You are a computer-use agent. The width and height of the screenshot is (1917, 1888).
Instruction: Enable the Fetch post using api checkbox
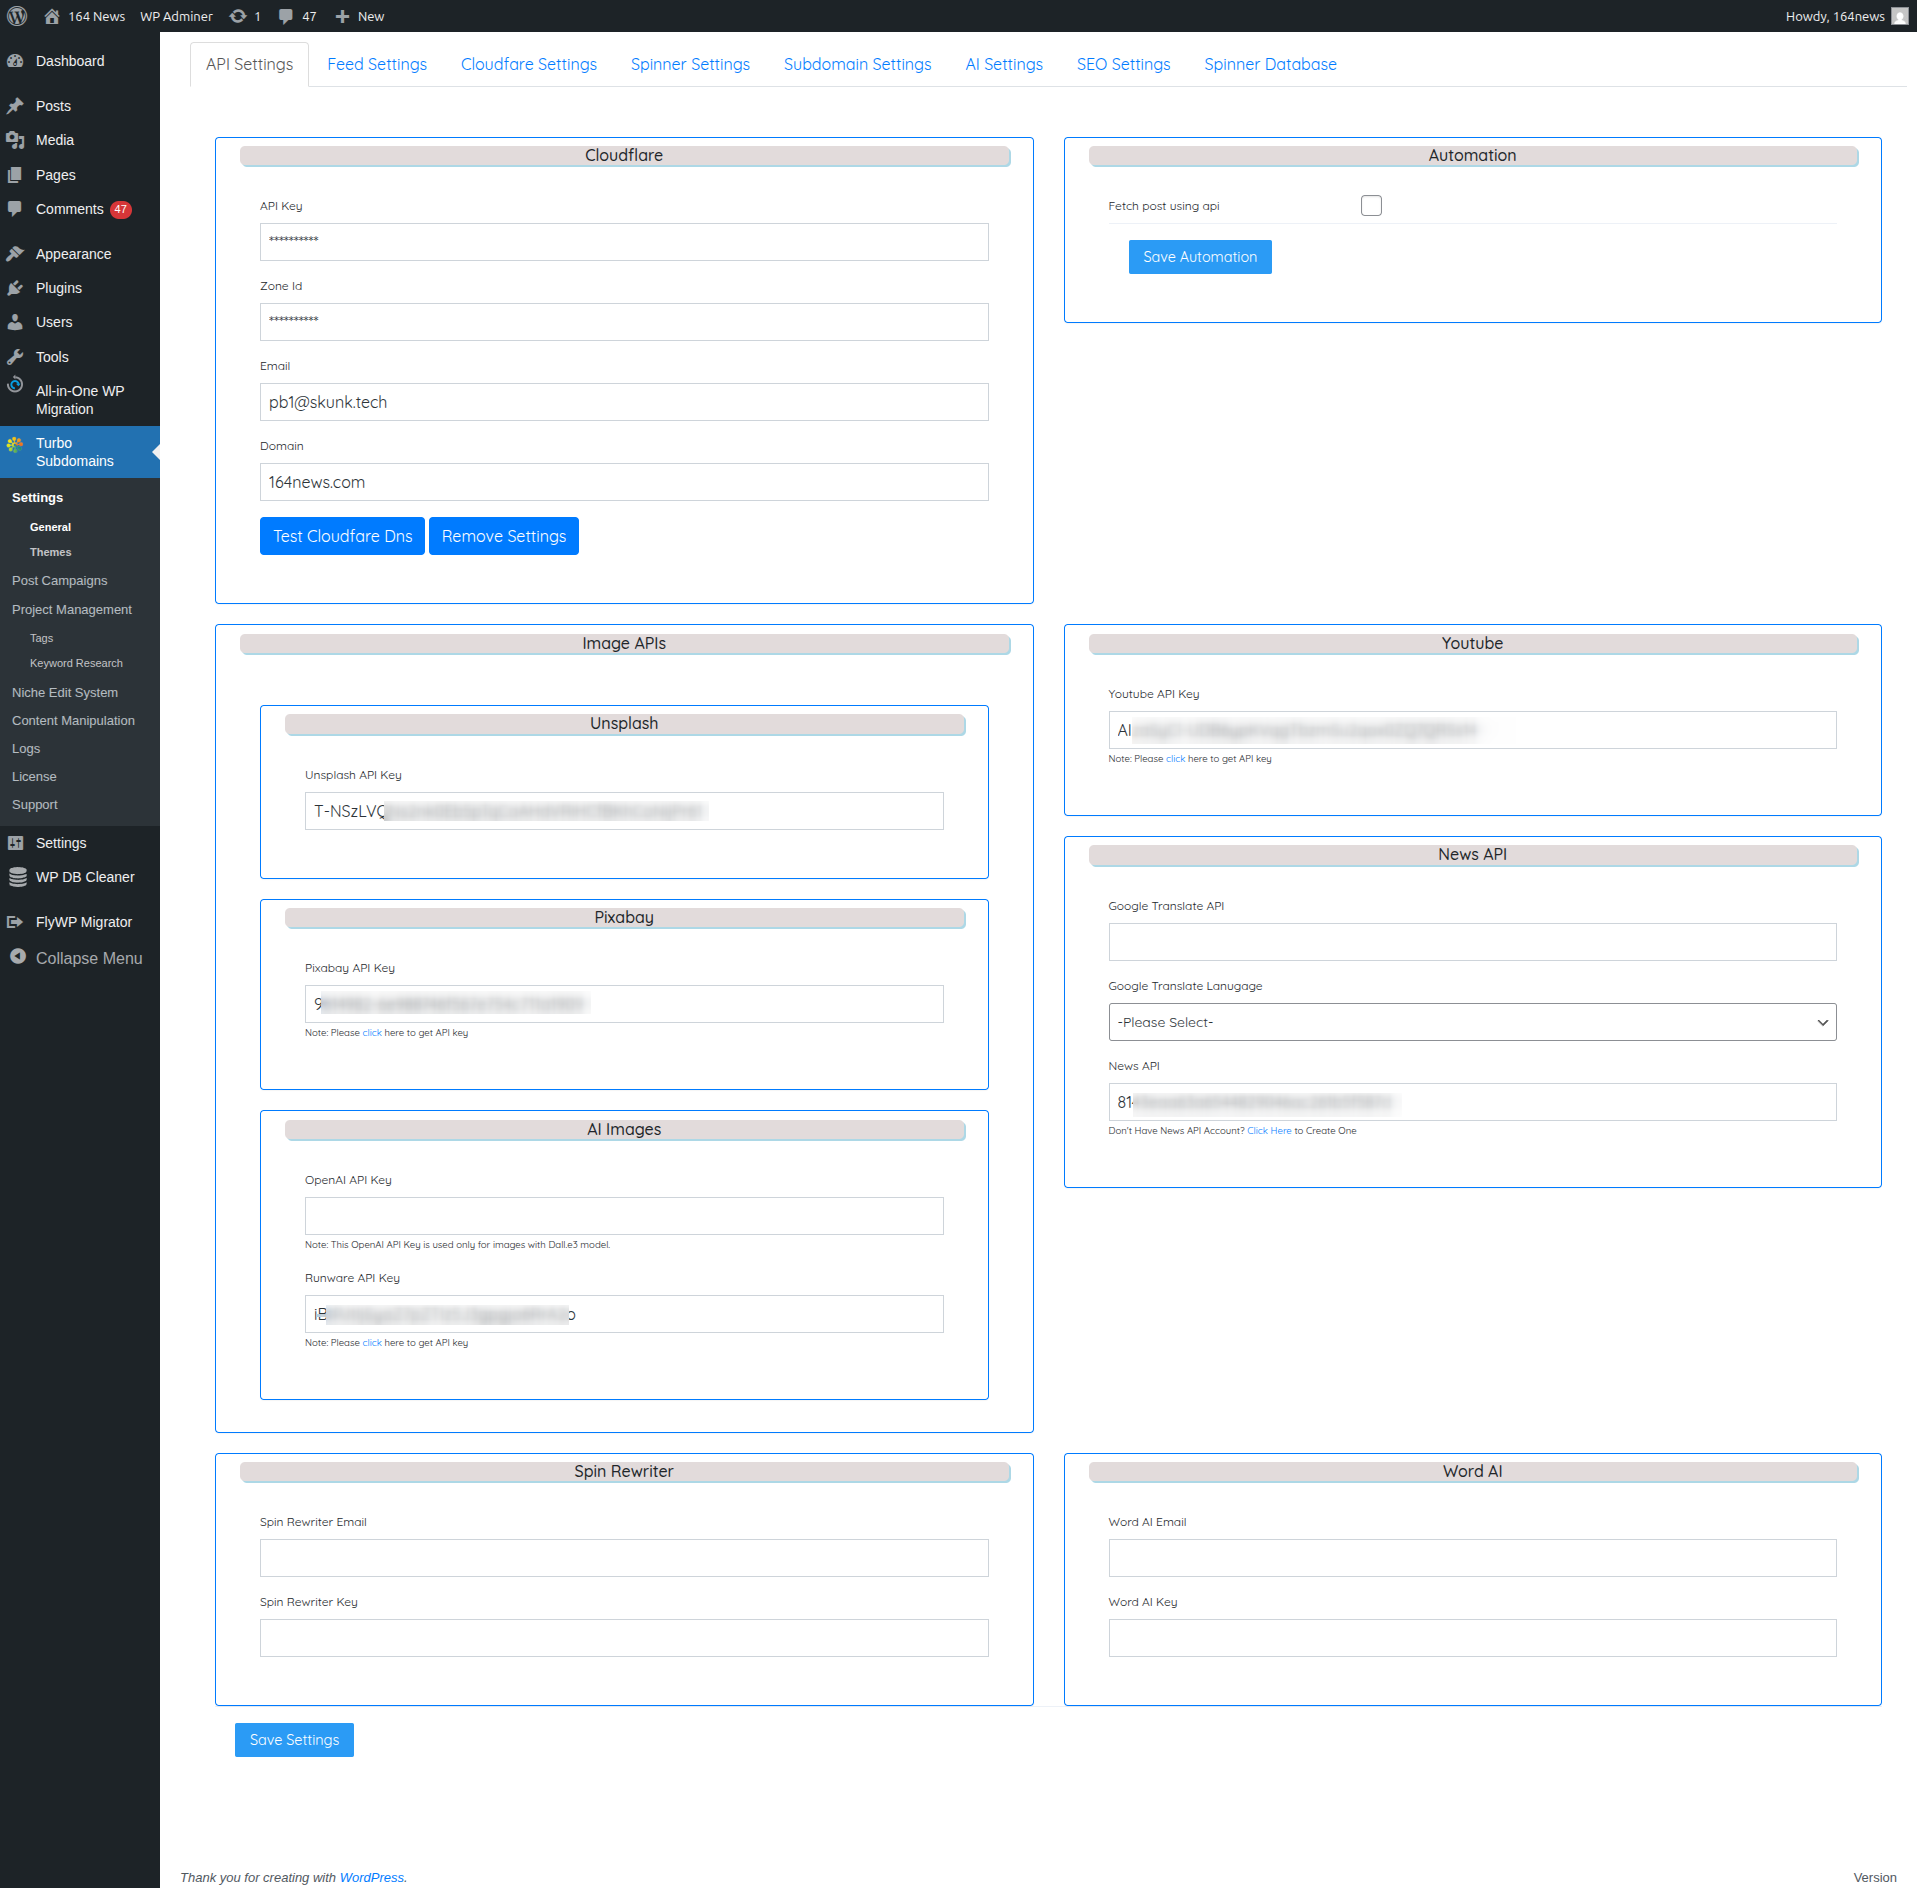pyautogui.click(x=1371, y=206)
